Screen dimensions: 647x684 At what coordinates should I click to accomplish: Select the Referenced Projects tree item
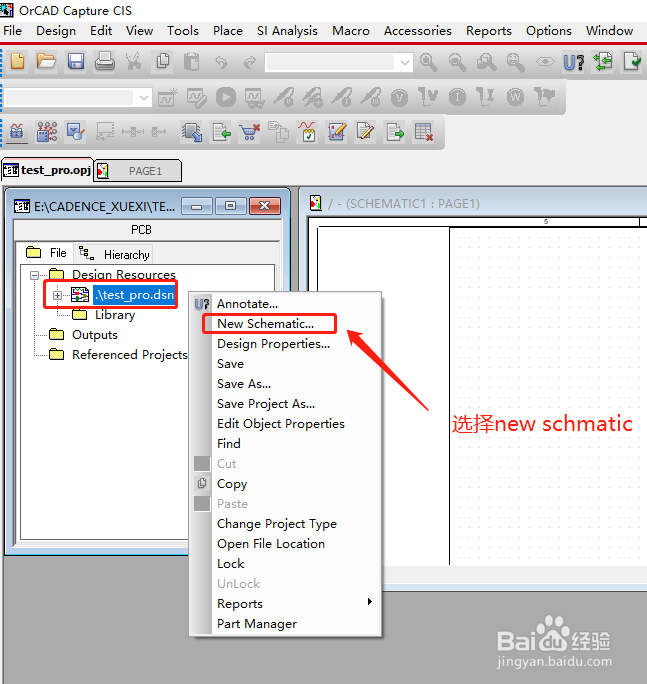coord(130,355)
